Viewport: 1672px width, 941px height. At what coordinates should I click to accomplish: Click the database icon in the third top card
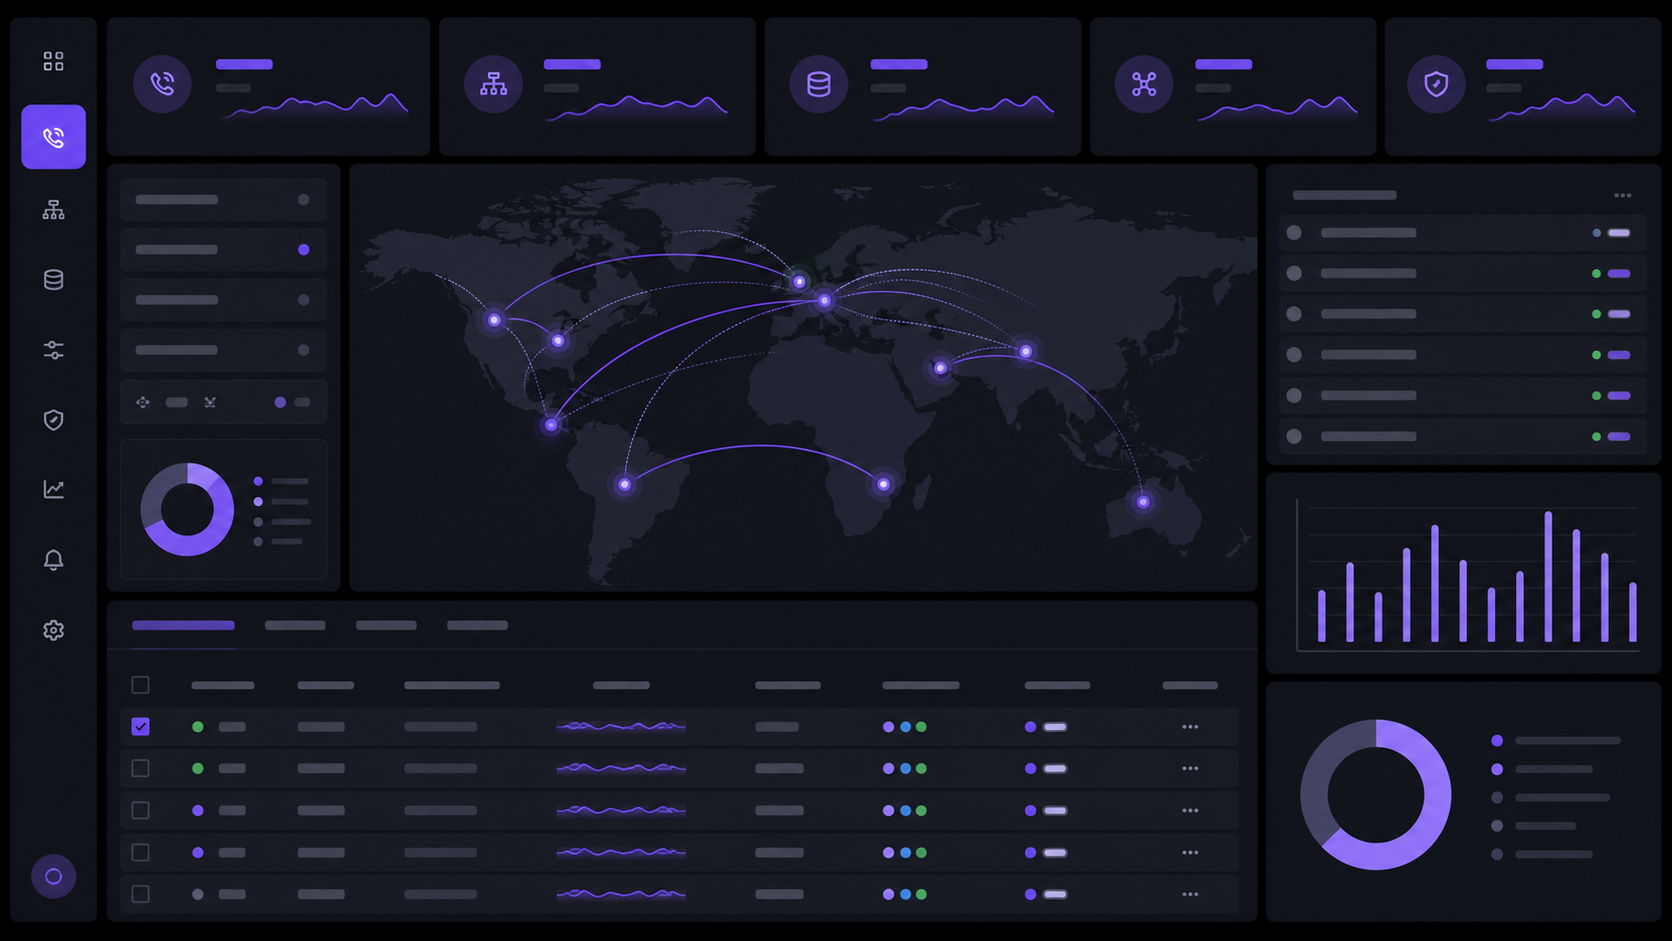coord(819,84)
